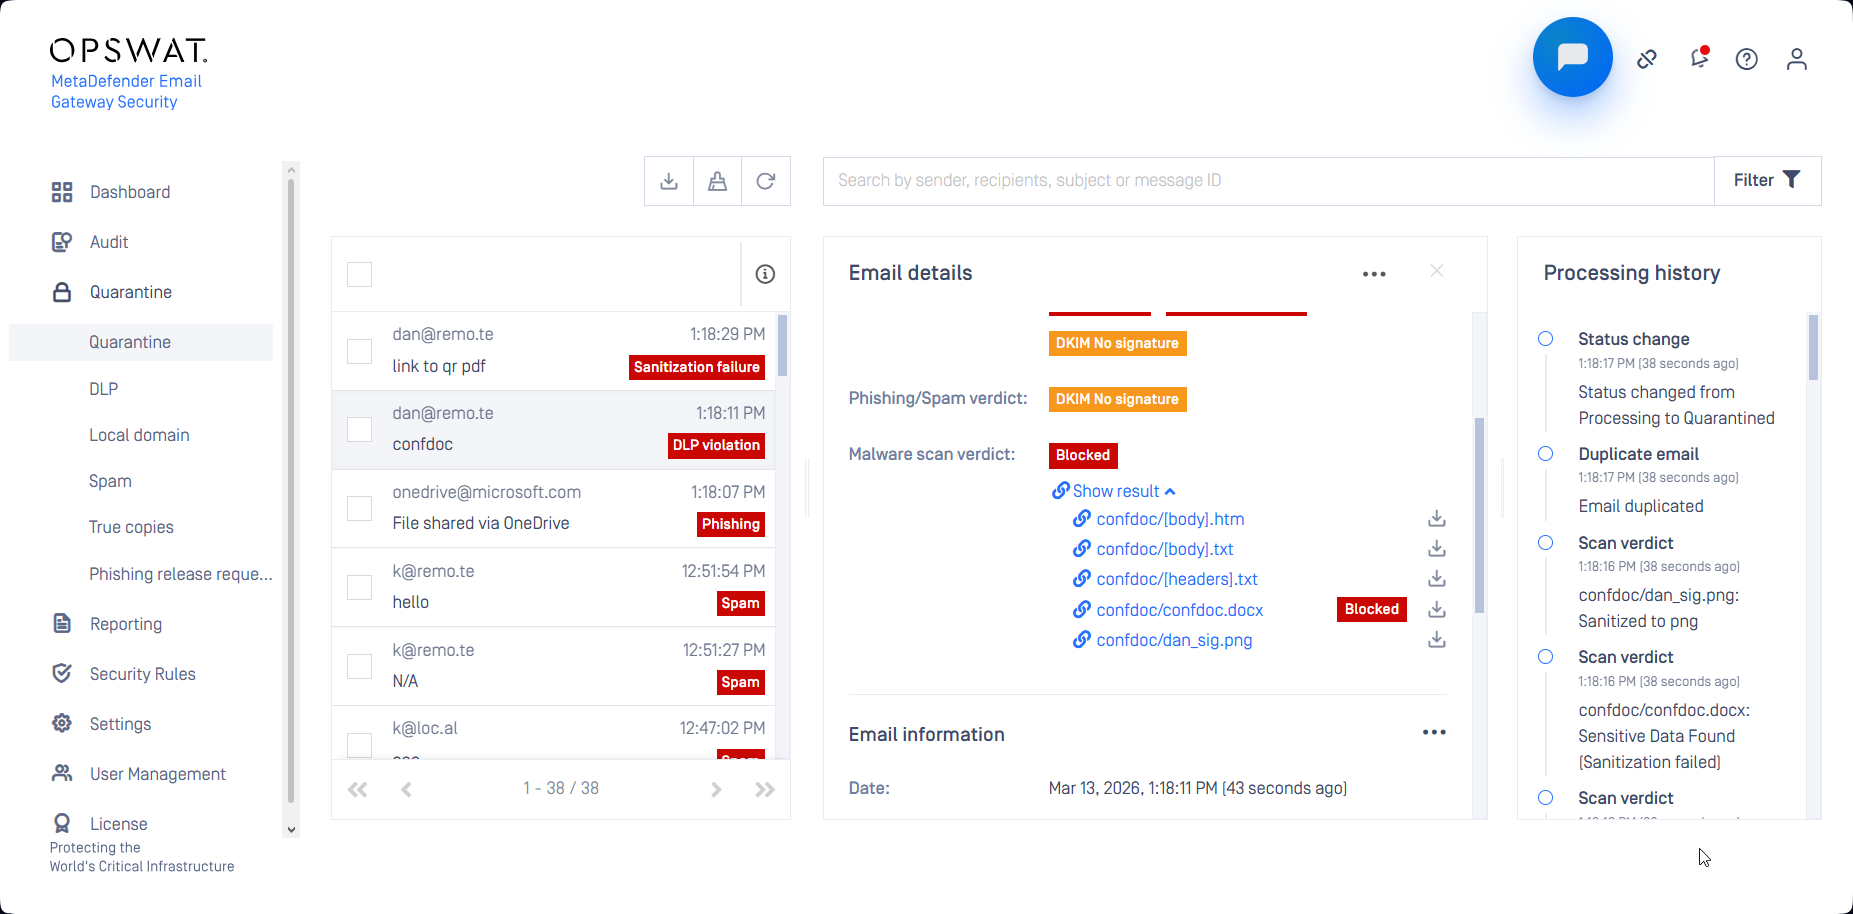Screen dimensions: 1853x914
Task: Open the blue chat support bubble
Action: pyautogui.click(x=1572, y=57)
